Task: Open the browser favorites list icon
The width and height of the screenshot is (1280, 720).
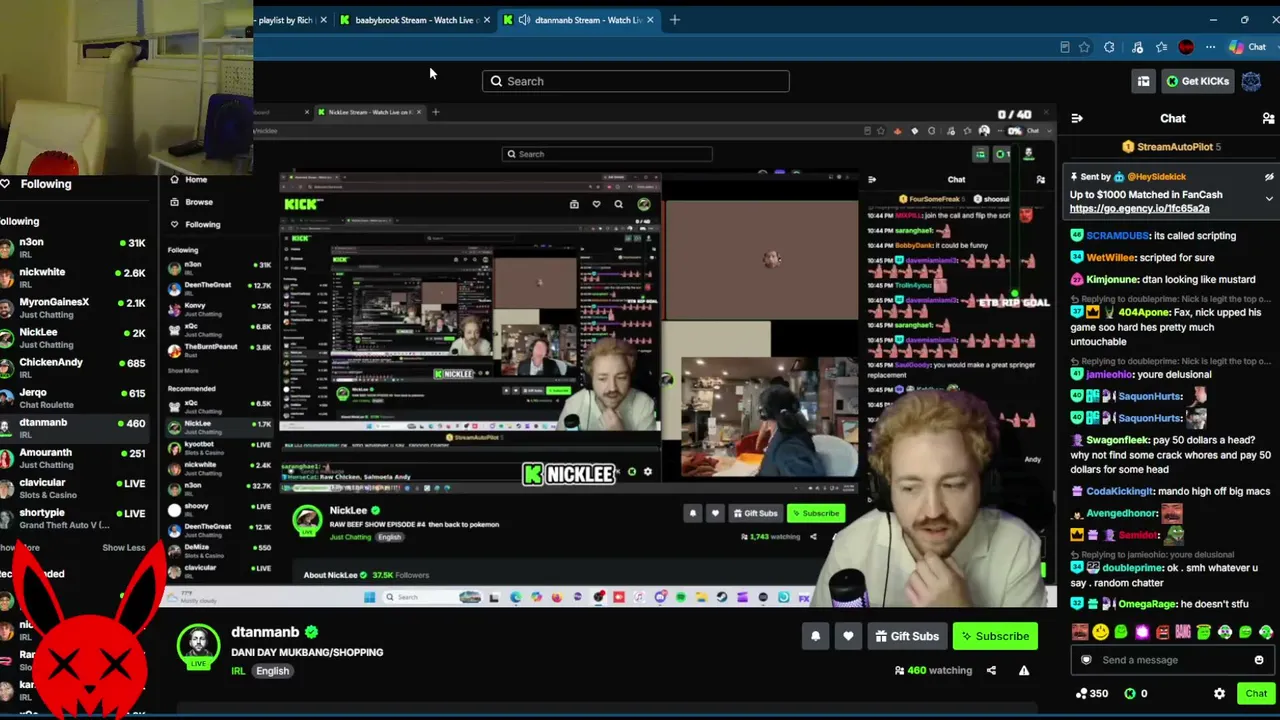Action: click(x=1161, y=47)
